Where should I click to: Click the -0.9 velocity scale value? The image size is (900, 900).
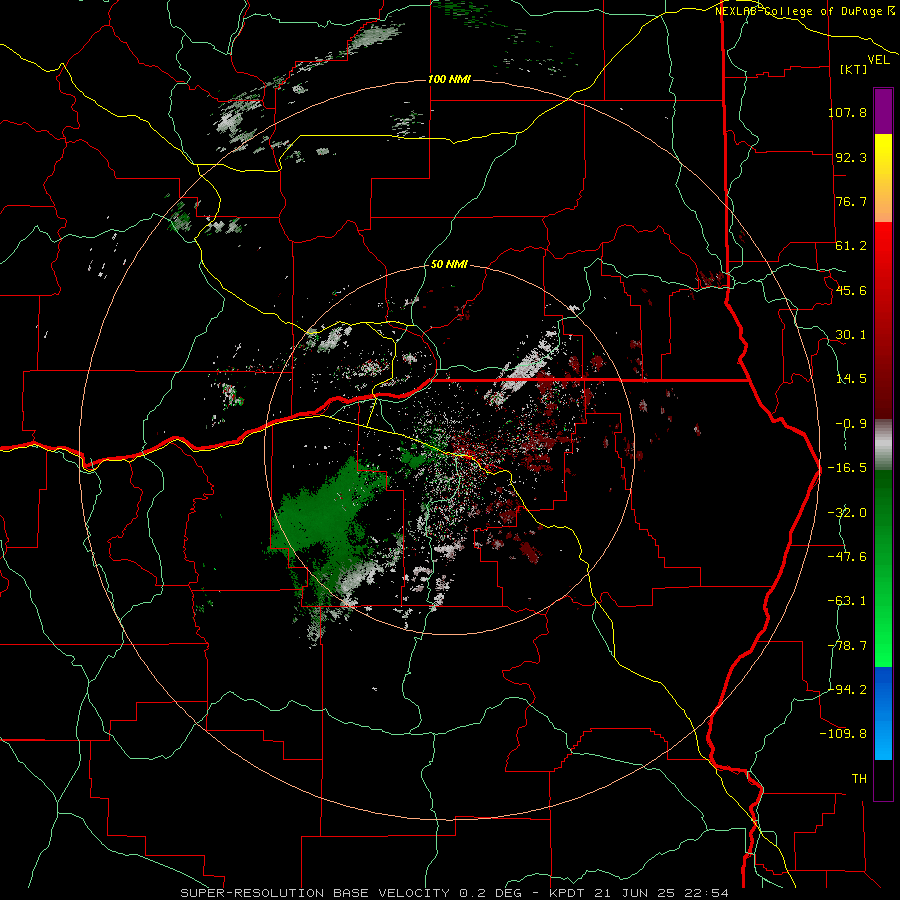[851, 424]
